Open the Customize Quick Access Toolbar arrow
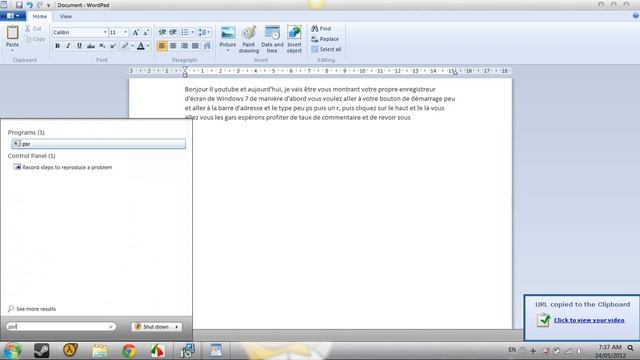The width and height of the screenshot is (640, 360). (49, 5)
